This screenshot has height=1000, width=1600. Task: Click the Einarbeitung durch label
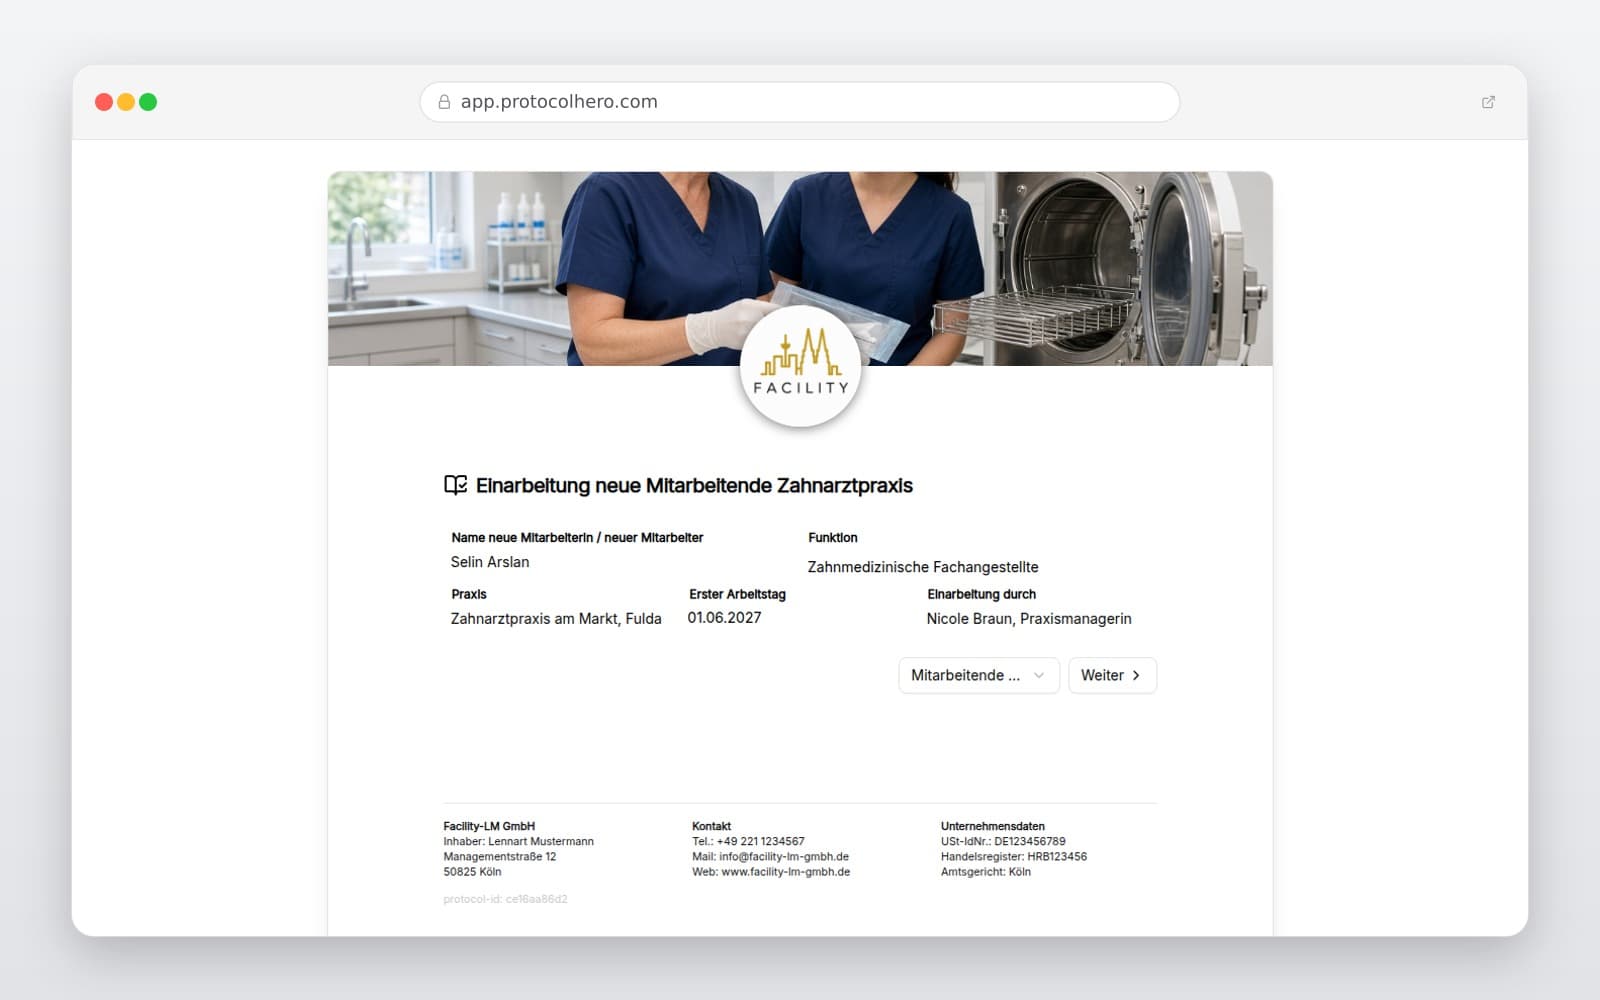(981, 594)
